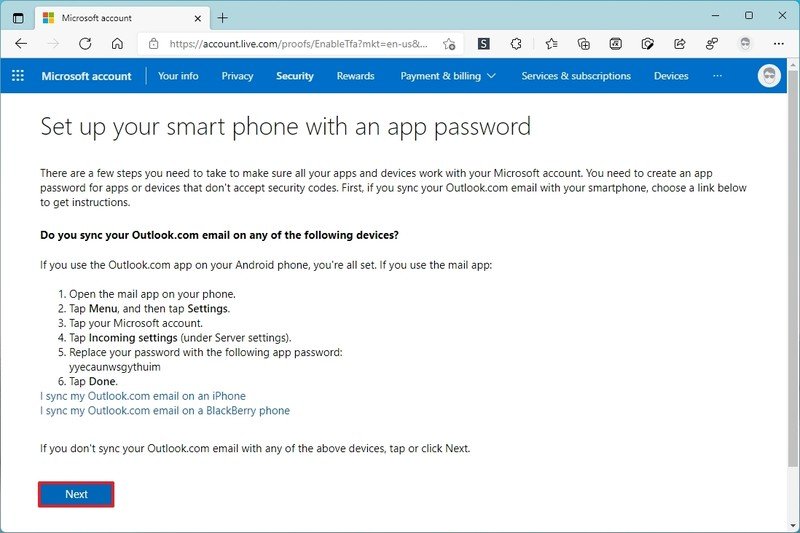Open the Microsoft app launcher grid
This screenshot has width=800, height=533.
click(x=18, y=76)
